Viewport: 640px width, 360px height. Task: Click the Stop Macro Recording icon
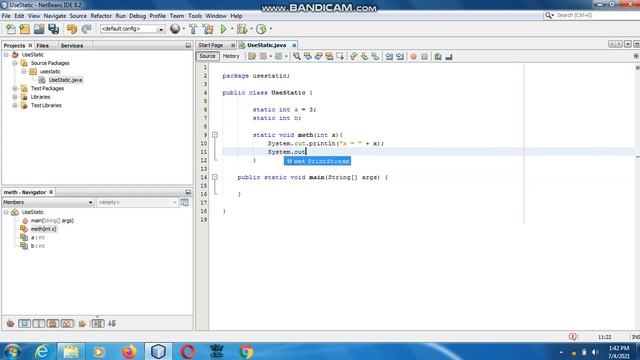(x=424, y=56)
